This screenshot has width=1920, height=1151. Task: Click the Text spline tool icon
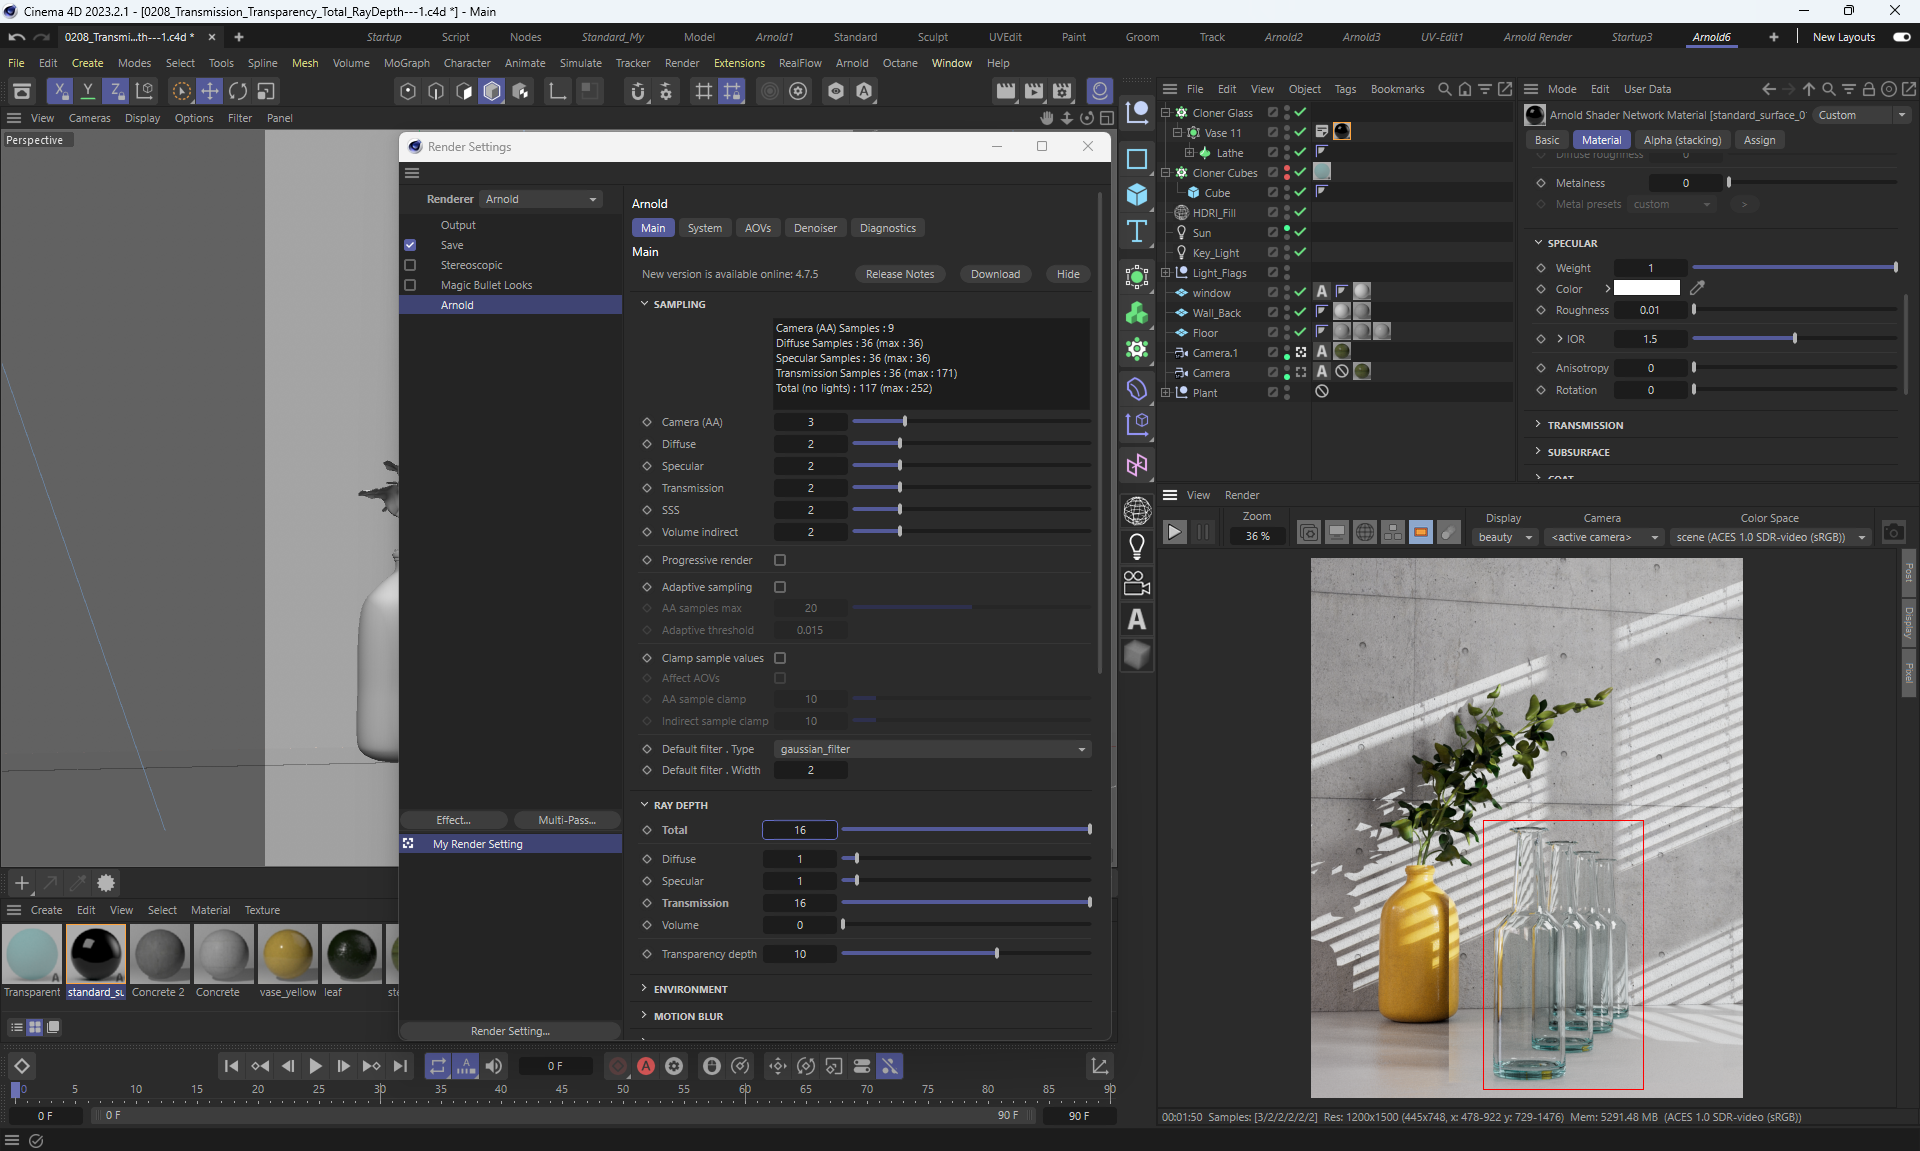pyautogui.click(x=1137, y=231)
